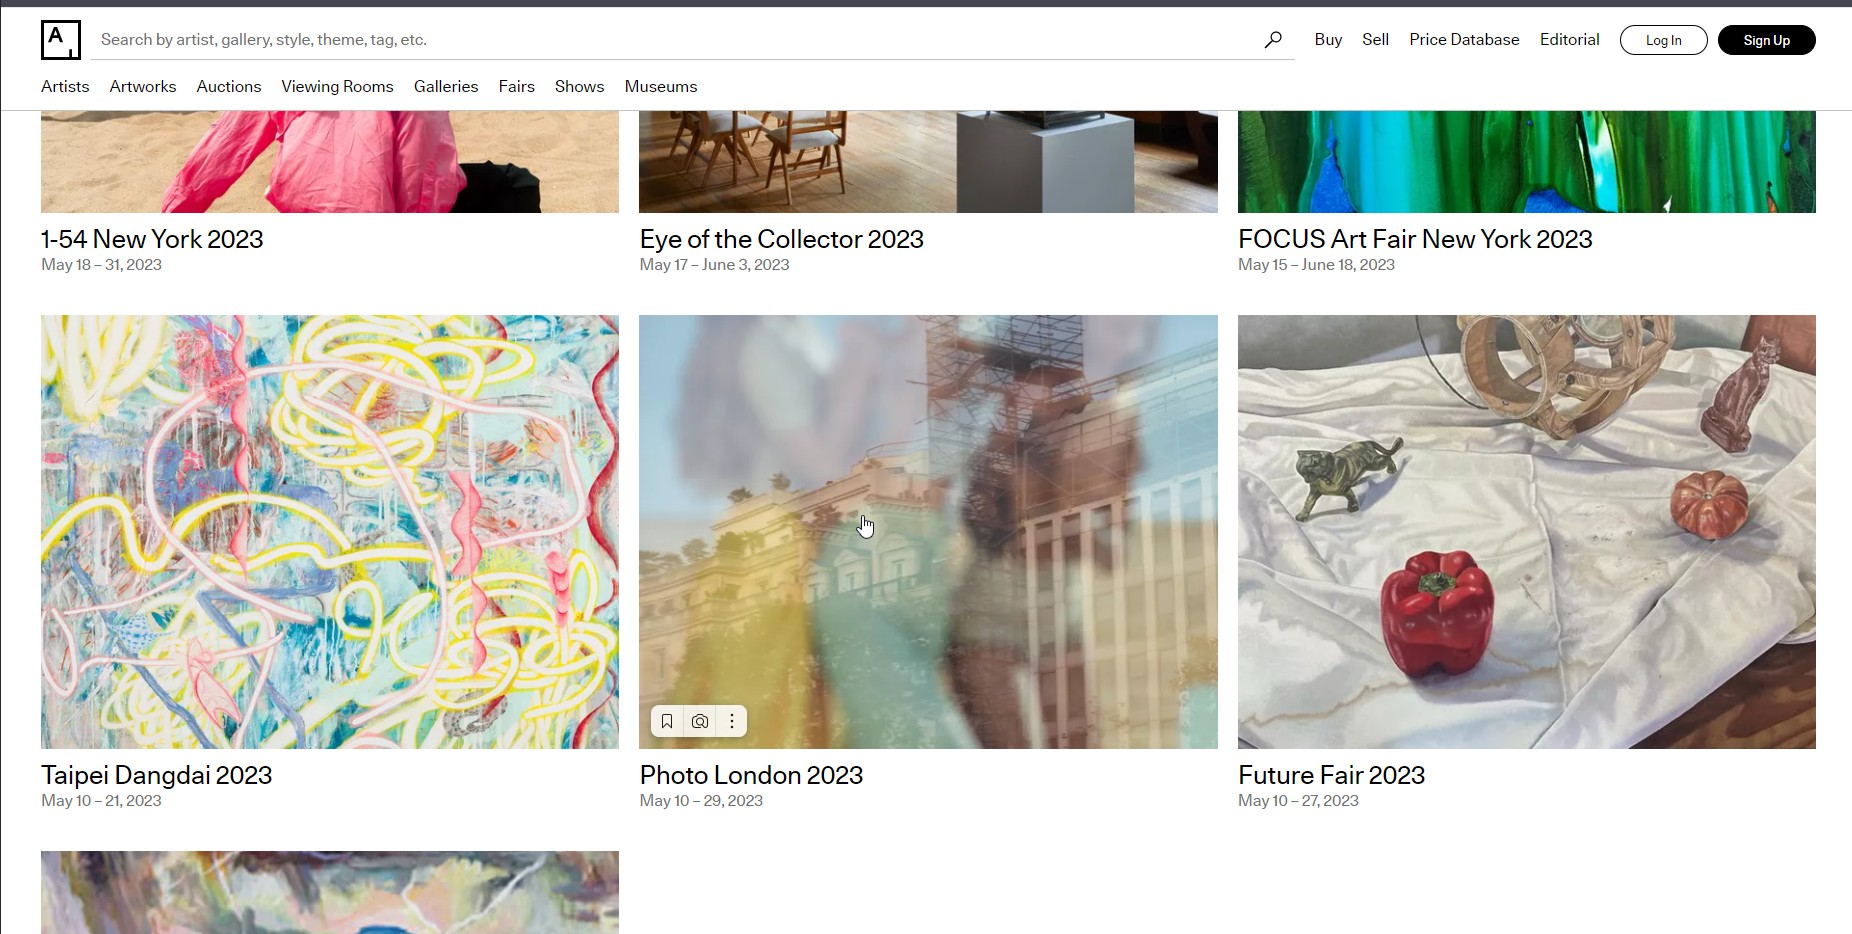Open Future Fair 2023 title
The height and width of the screenshot is (934, 1852).
pos(1331,775)
